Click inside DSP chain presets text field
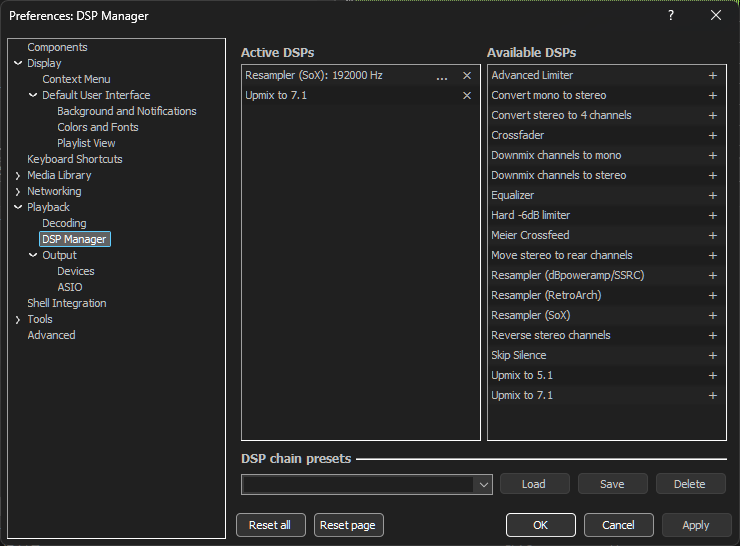Screen dimensions: 740x546 click(358, 485)
